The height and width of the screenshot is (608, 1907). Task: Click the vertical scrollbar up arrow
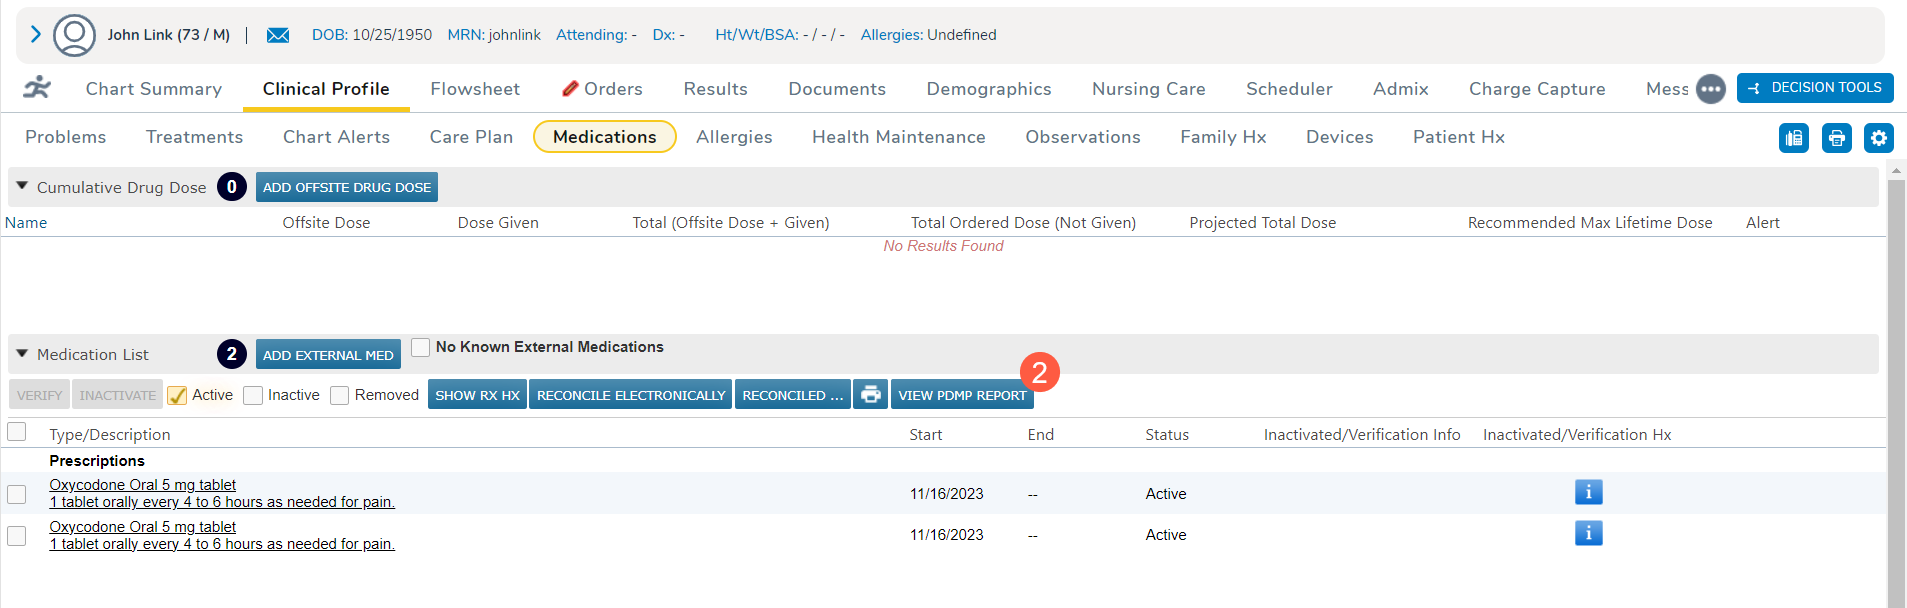(x=1895, y=171)
